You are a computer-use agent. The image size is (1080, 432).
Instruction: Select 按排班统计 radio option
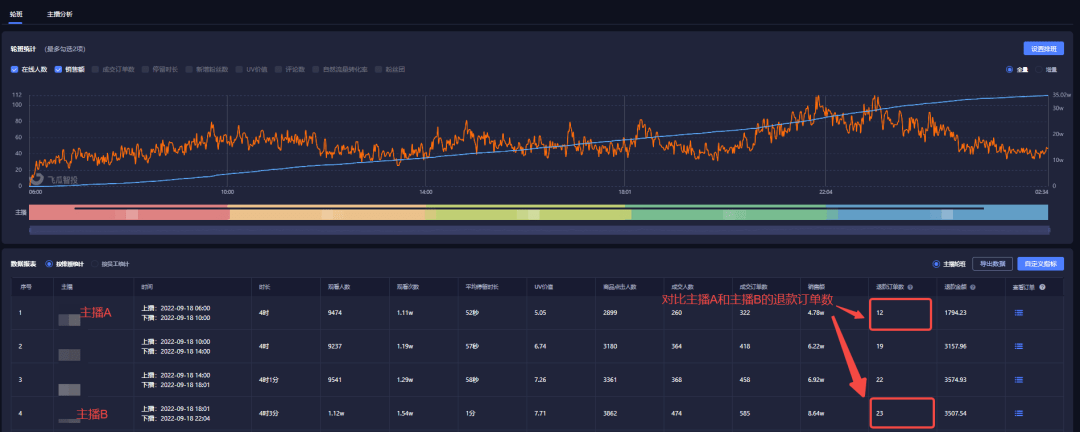click(49, 264)
